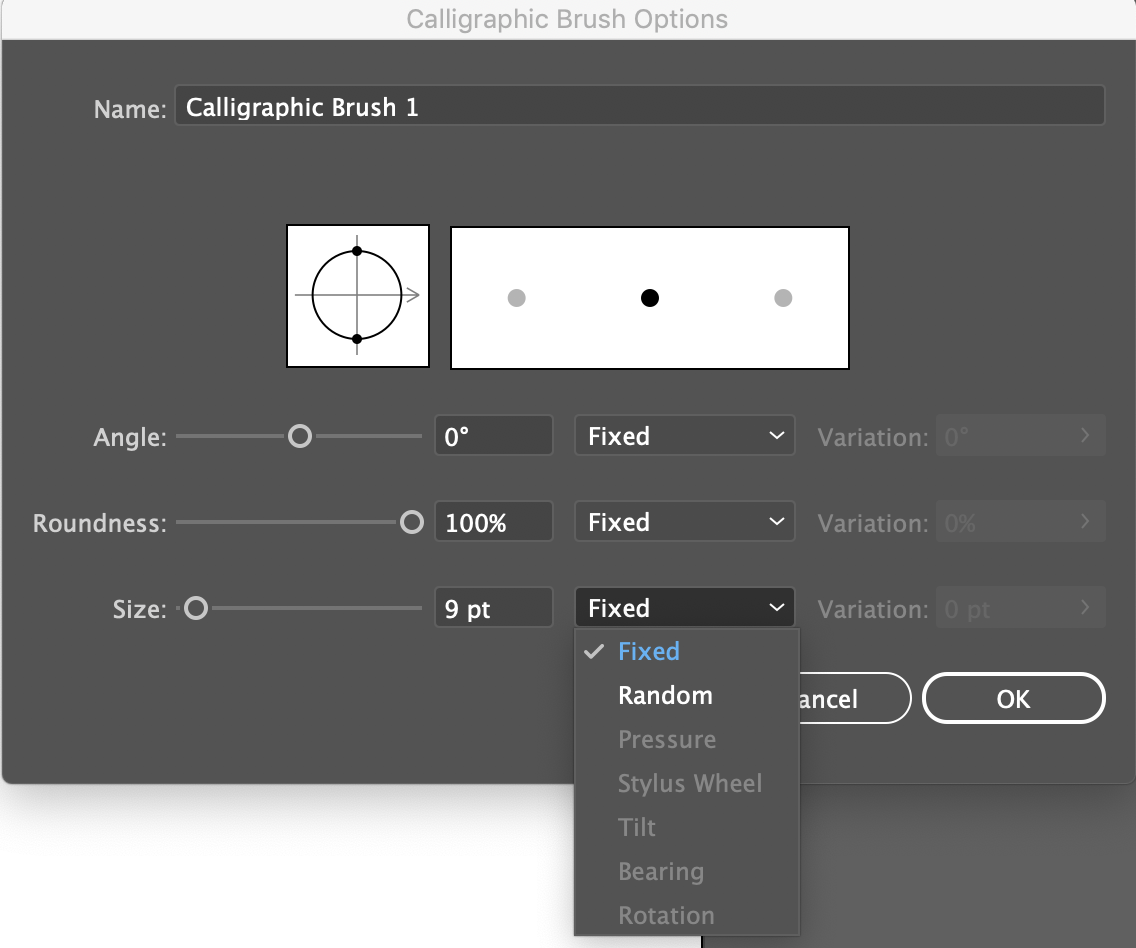Click the brush angle preview circle
This screenshot has width=1136, height=948.
357,296
